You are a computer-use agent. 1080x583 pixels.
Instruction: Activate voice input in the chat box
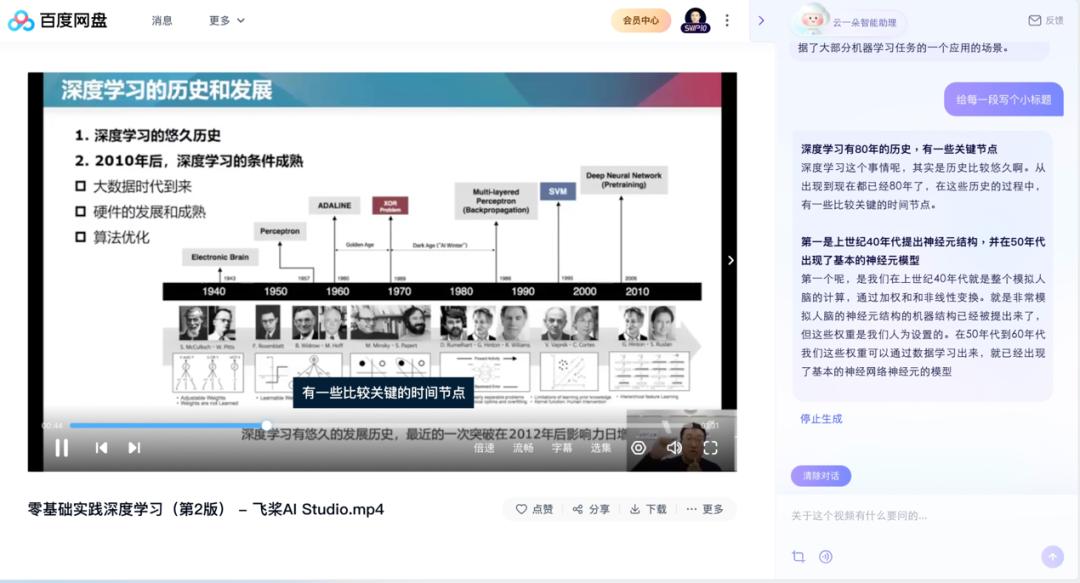point(826,556)
